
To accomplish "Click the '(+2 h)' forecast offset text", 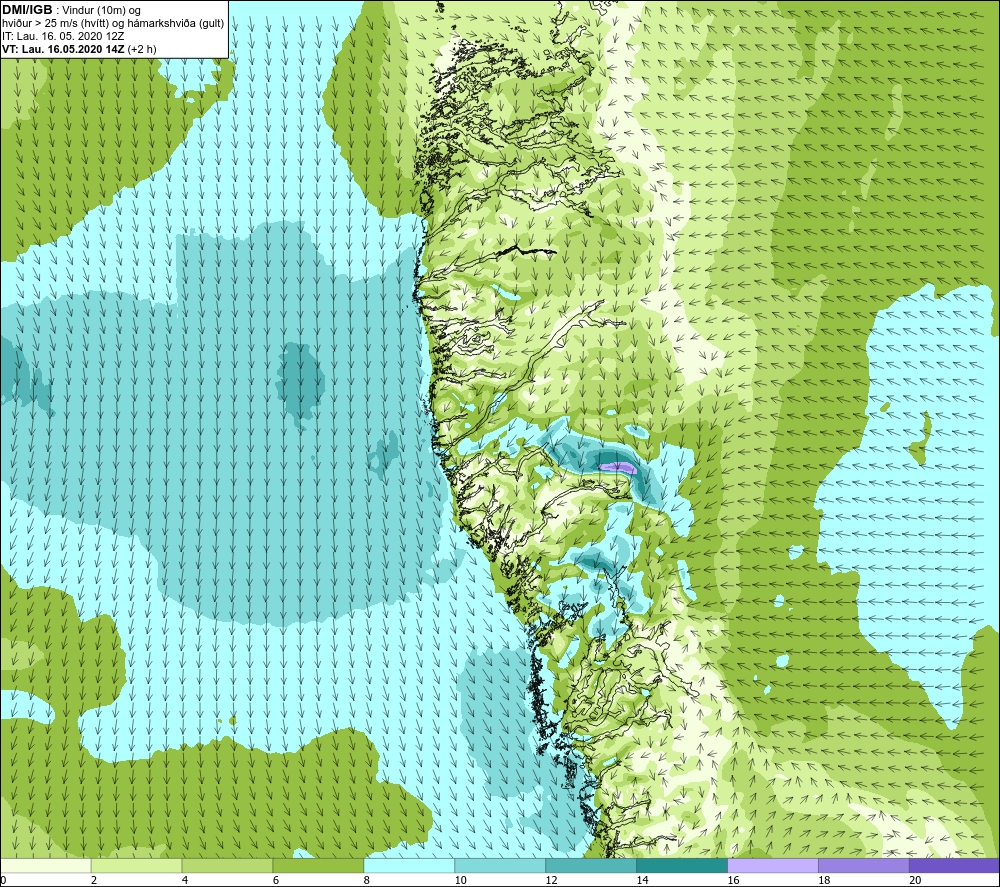I will click(x=142, y=49).
